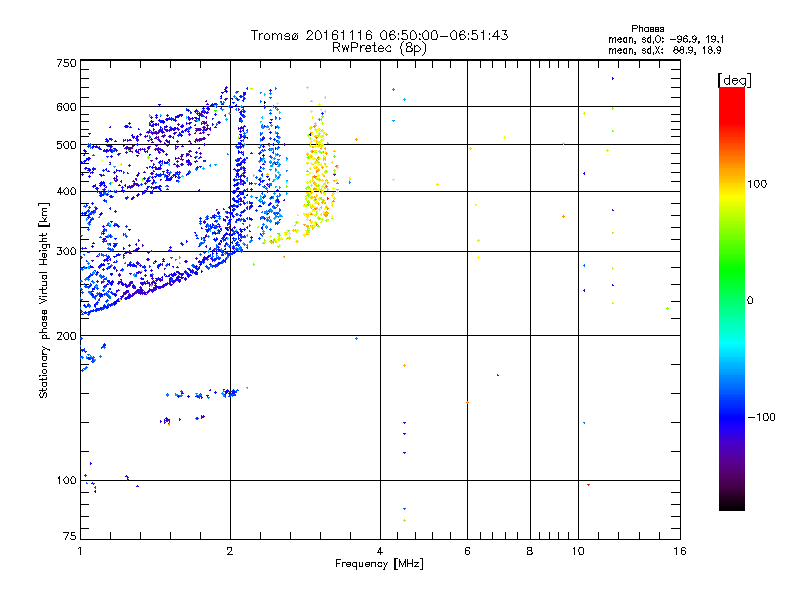This screenshot has height=600, width=800.
Task: Click the 'Phases' header label
Action: tap(647, 29)
